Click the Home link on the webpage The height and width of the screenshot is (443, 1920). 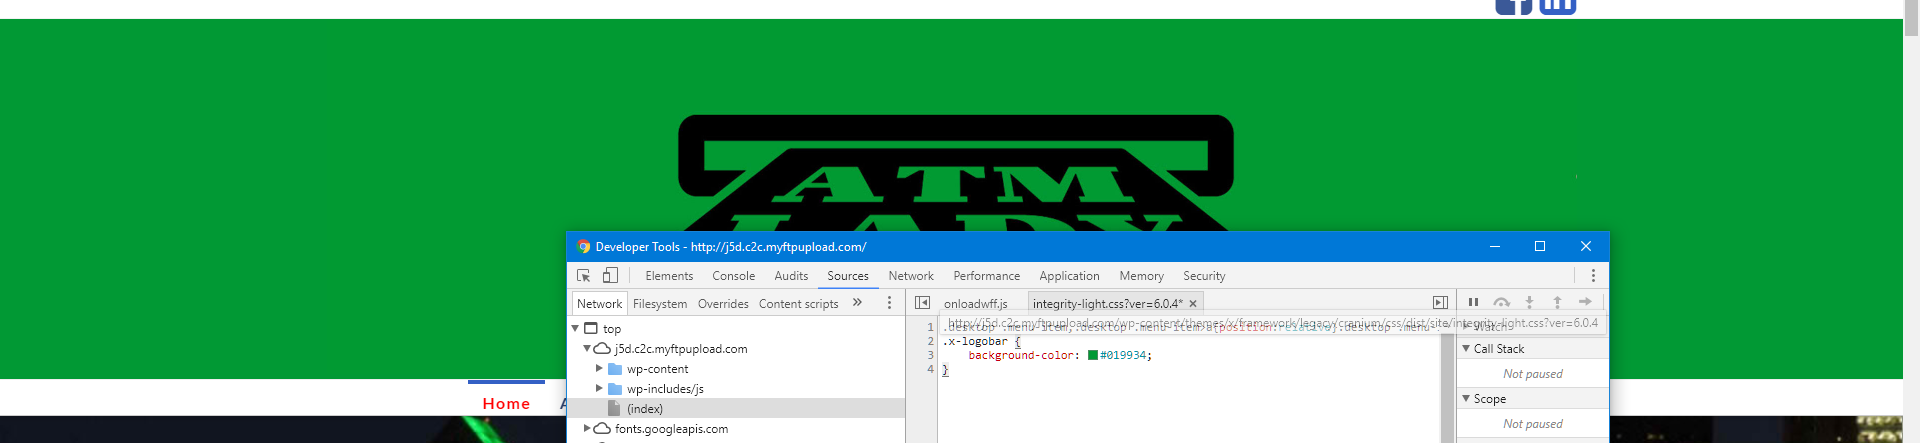506,404
